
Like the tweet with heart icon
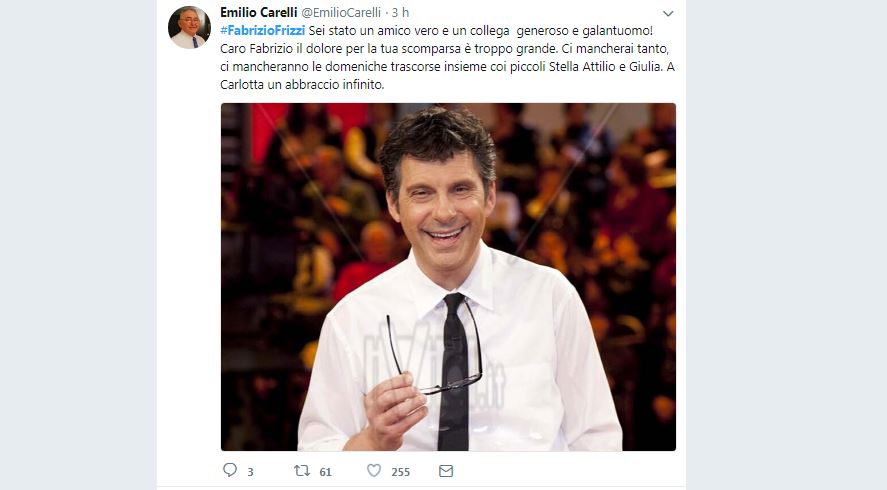(x=374, y=470)
